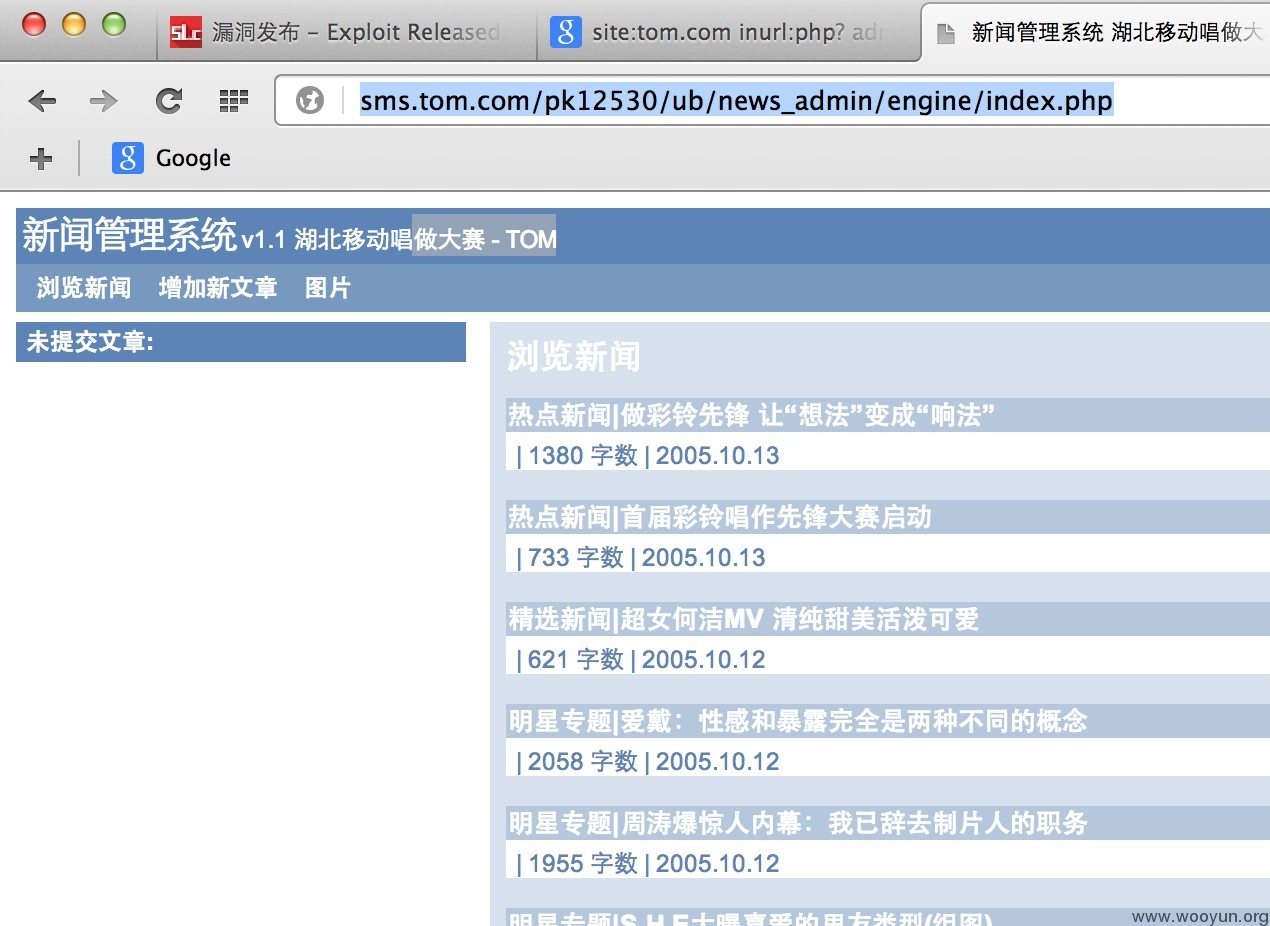Click '2058 字数 | 2005.10.12' info line
Screen dimensions: 1270x926
pos(647,761)
